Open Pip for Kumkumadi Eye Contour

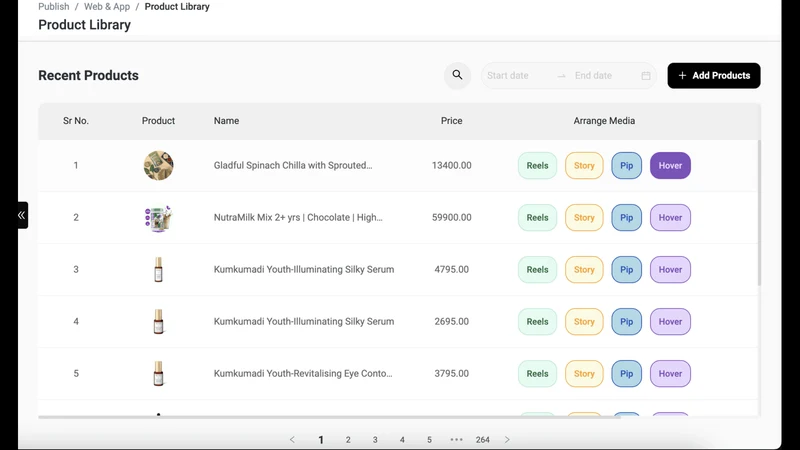click(627, 373)
